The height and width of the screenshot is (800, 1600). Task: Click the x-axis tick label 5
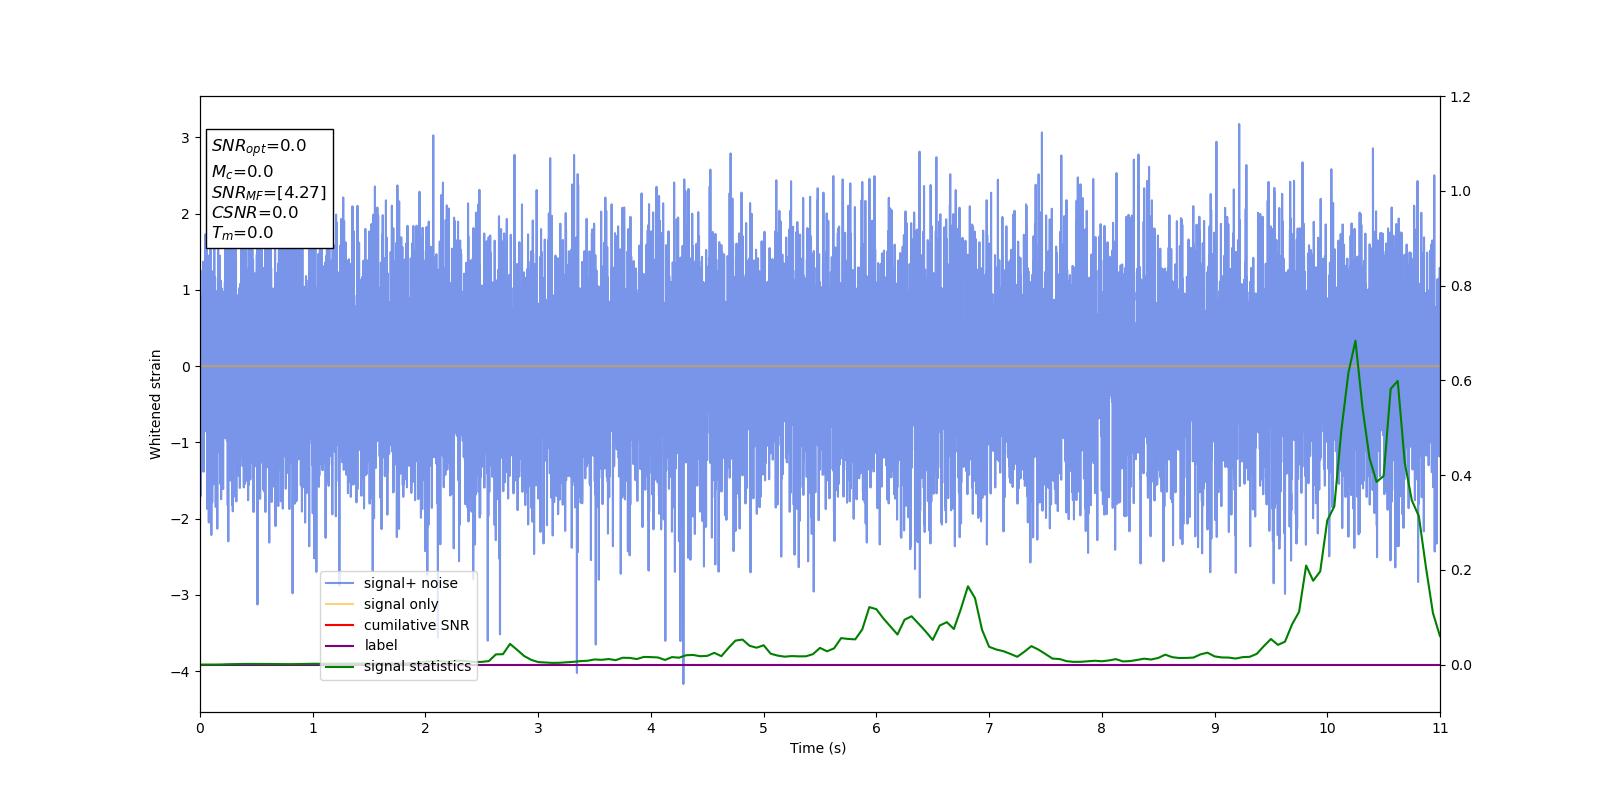point(764,728)
